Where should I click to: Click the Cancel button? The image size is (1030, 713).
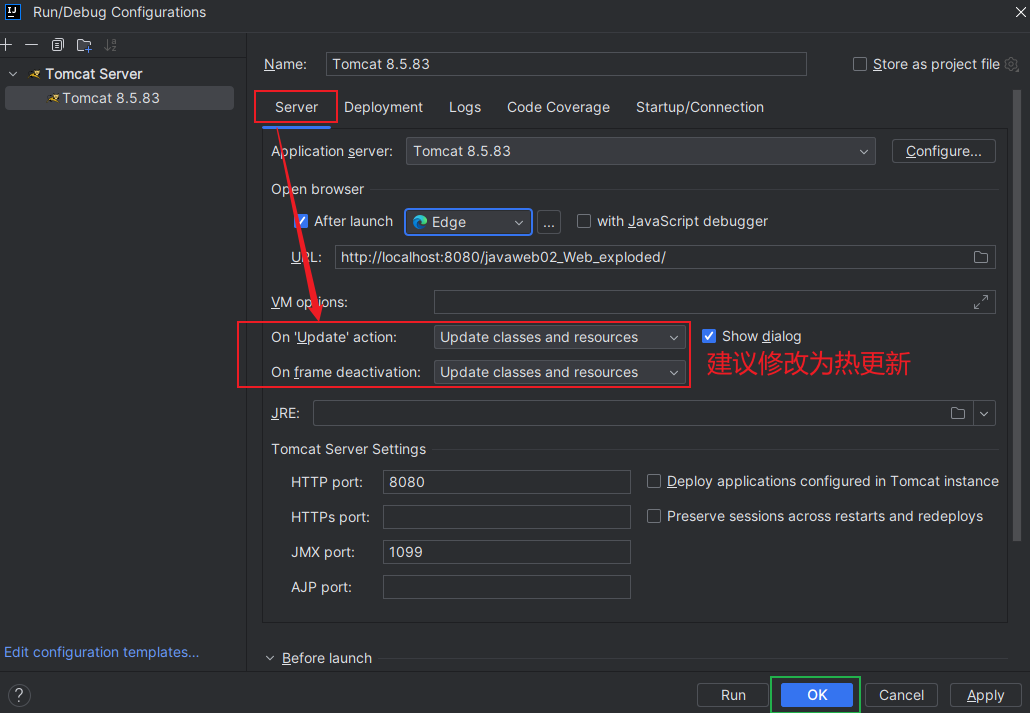[901, 695]
